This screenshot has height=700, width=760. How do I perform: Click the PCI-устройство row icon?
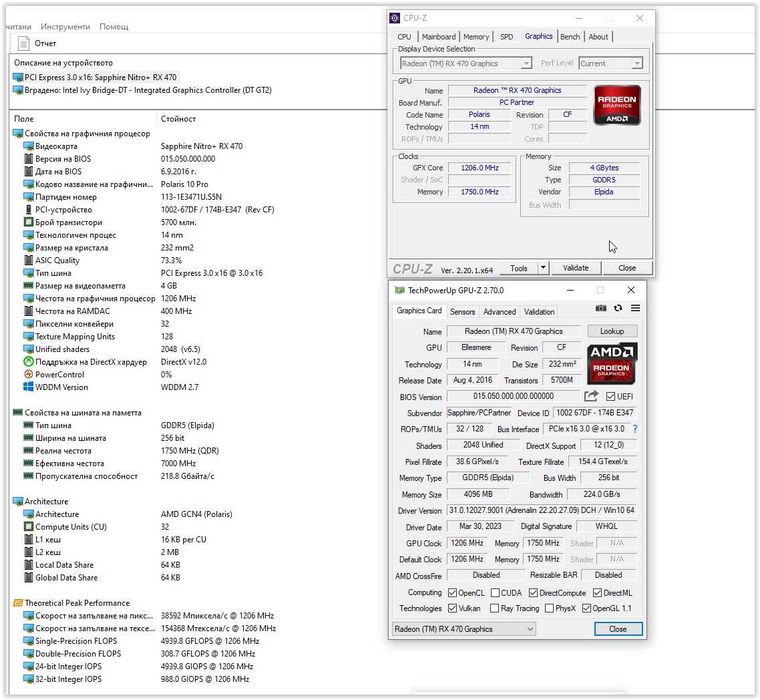pyautogui.click(x=29, y=209)
